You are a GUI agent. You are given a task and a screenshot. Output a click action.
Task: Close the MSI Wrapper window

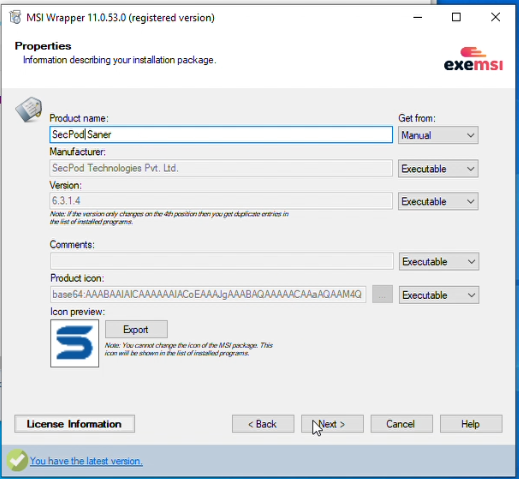495,17
